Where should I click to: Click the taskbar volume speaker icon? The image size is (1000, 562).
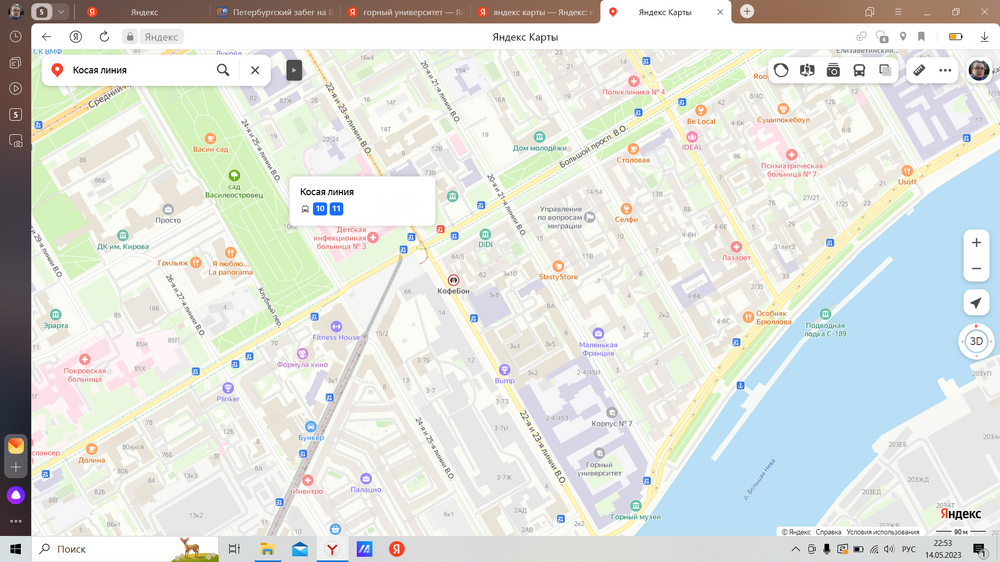tap(890, 549)
